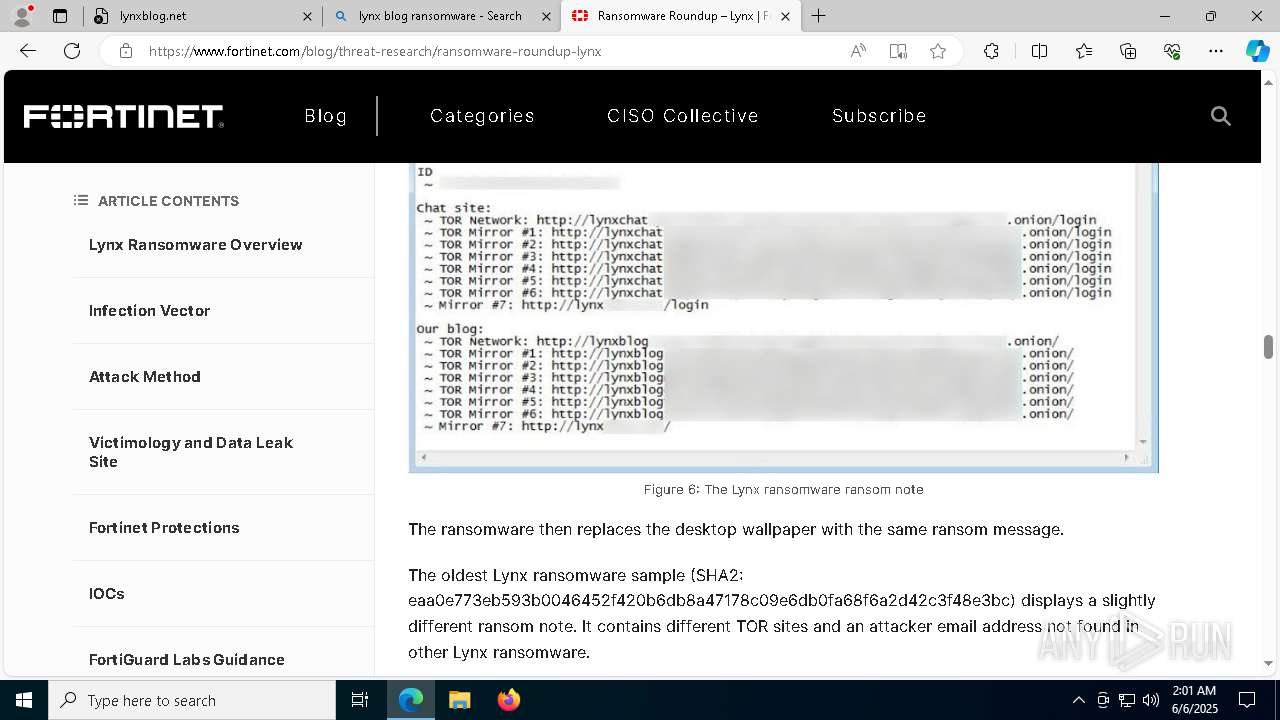Click the Figure 6 caption text
The height and width of the screenshot is (720, 1280).
tap(784, 490)
